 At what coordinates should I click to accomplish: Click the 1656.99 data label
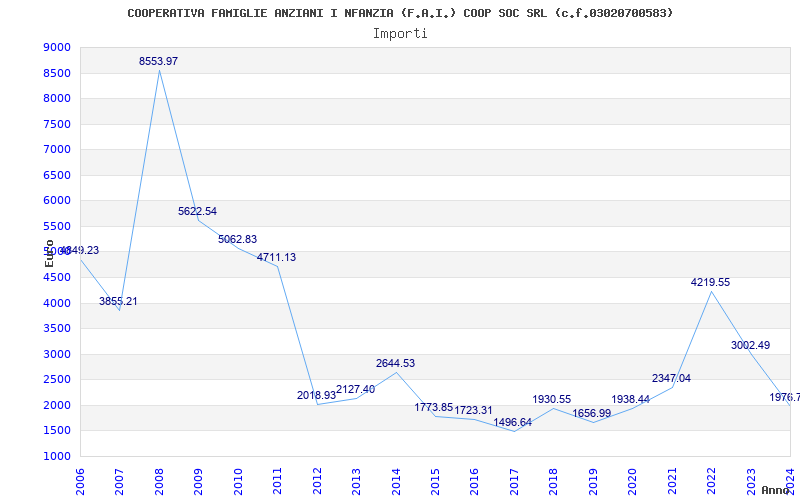click(x=591, y=414)
